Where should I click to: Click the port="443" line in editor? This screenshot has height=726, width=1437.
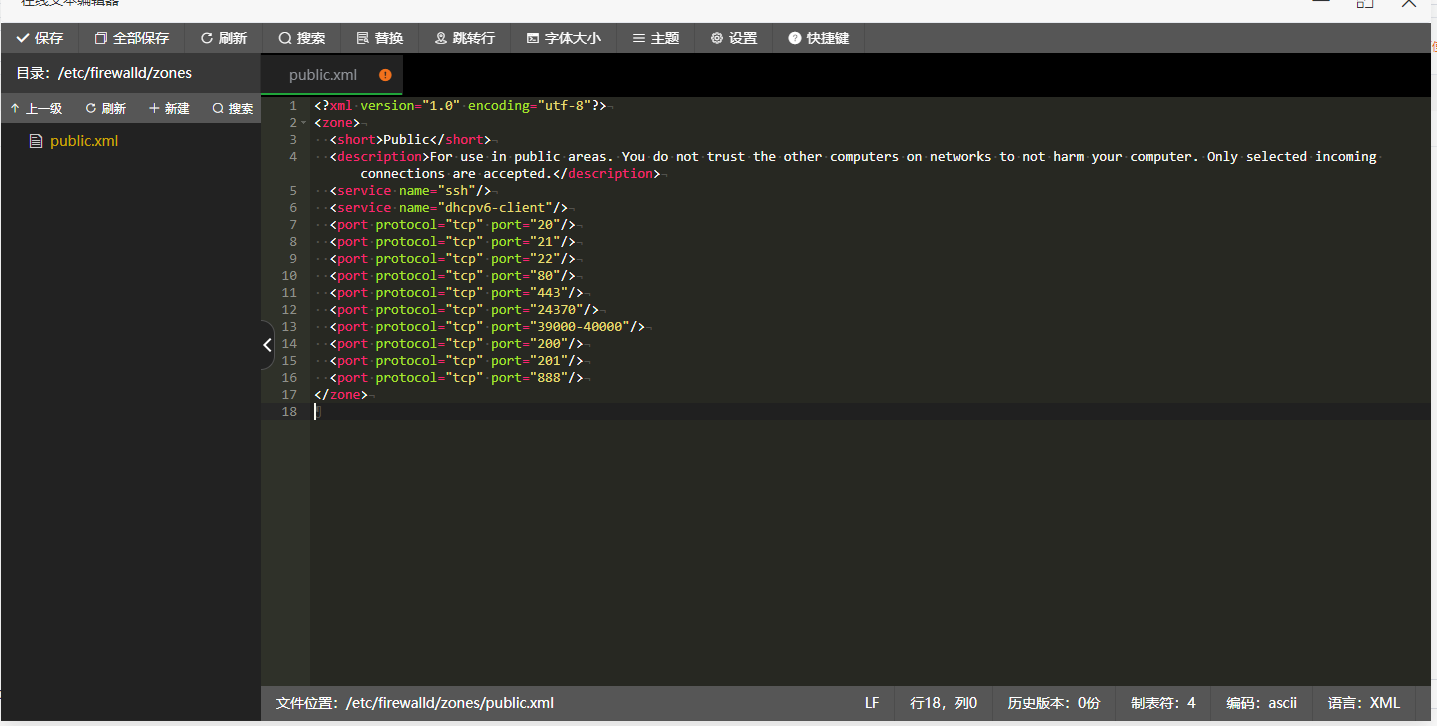456,292
